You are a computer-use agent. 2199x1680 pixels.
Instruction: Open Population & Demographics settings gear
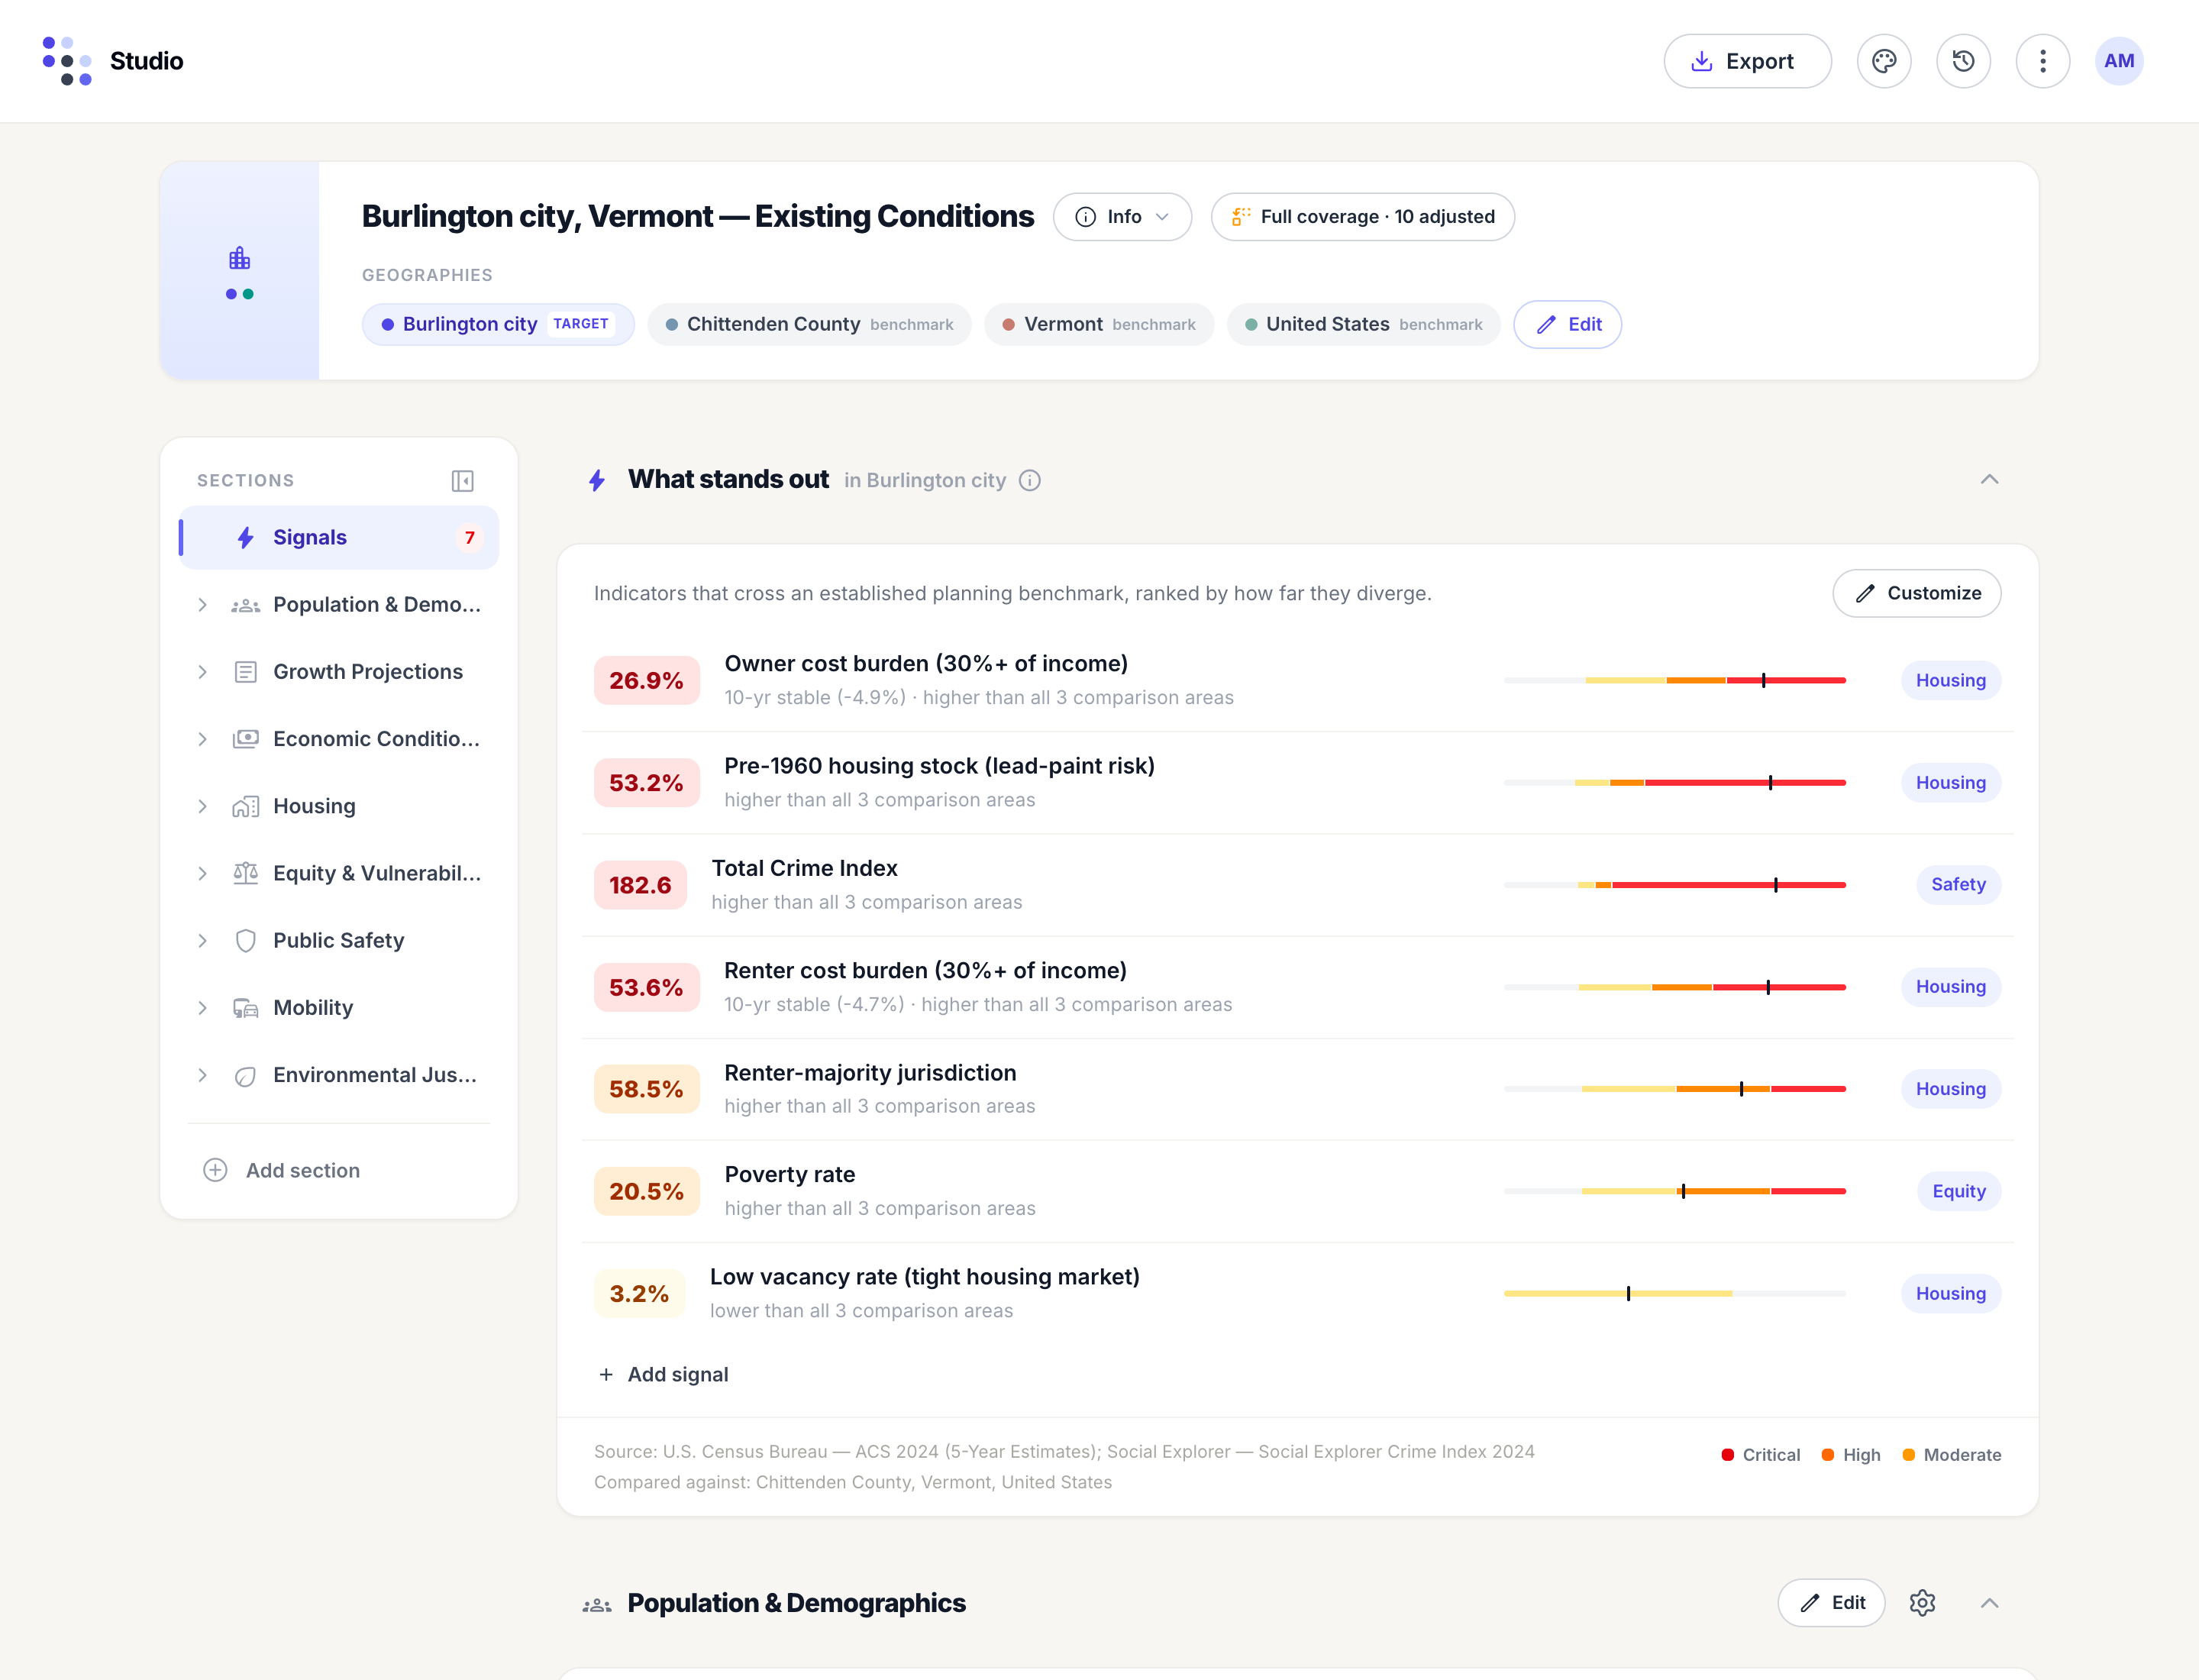(x=1922, y=1603)
